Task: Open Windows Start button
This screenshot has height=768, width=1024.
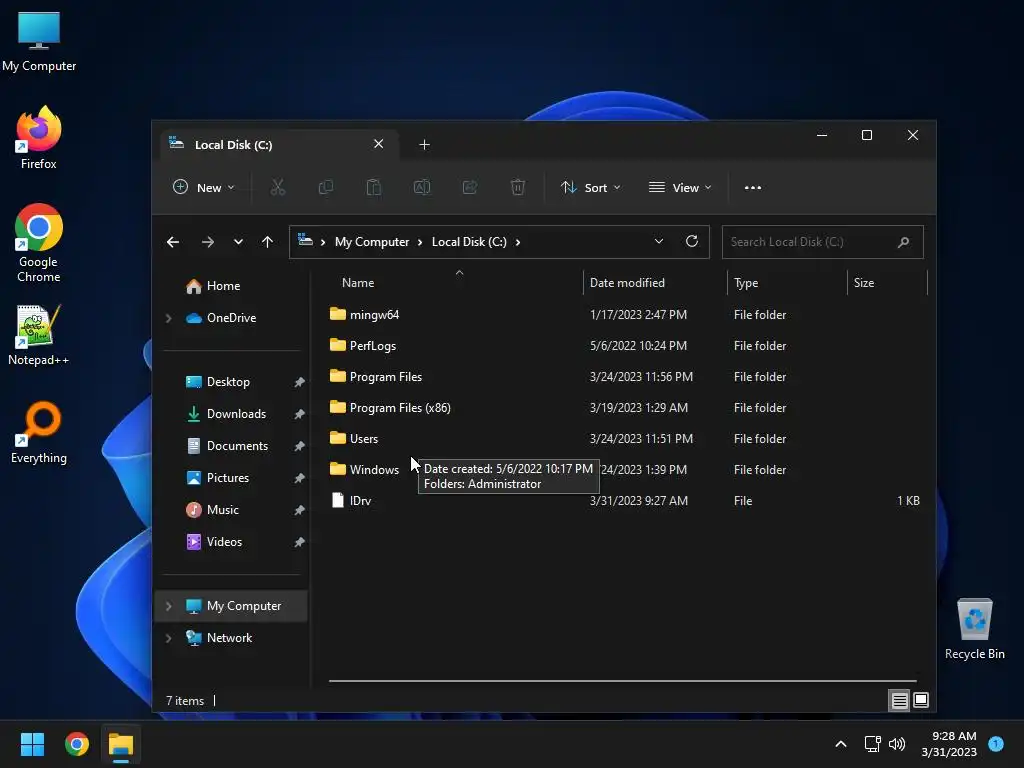Action: pos(32,744)
